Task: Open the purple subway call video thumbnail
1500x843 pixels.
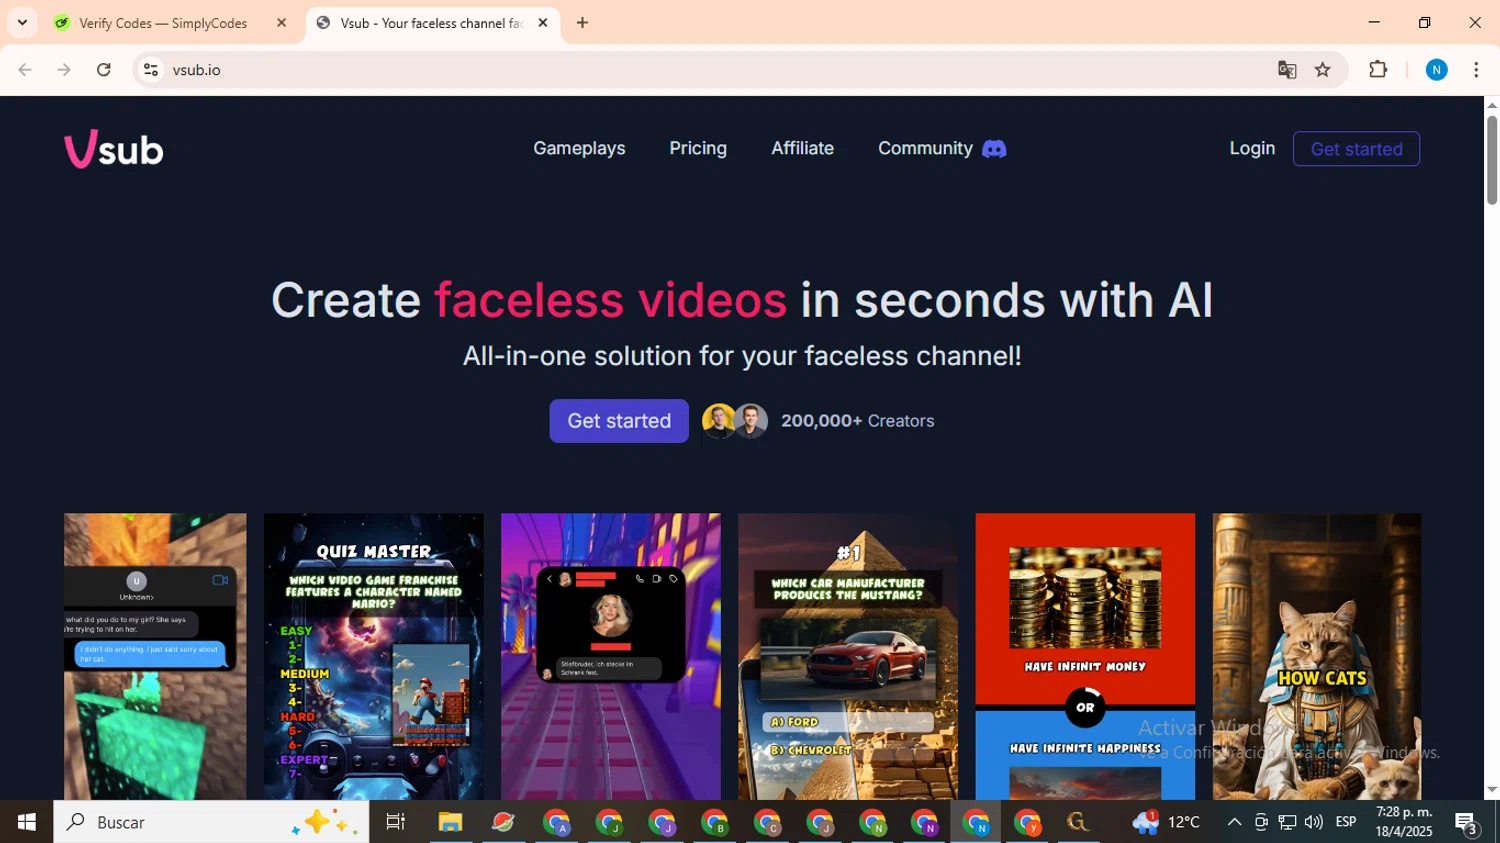Action: pyautogui.click(x=611, y=657)
